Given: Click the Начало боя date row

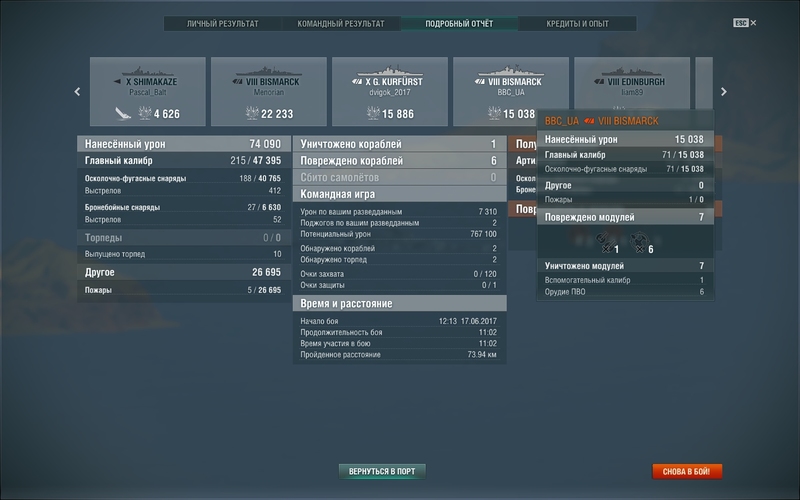Looking at the screenshot, I should click(x=399, y=321).
